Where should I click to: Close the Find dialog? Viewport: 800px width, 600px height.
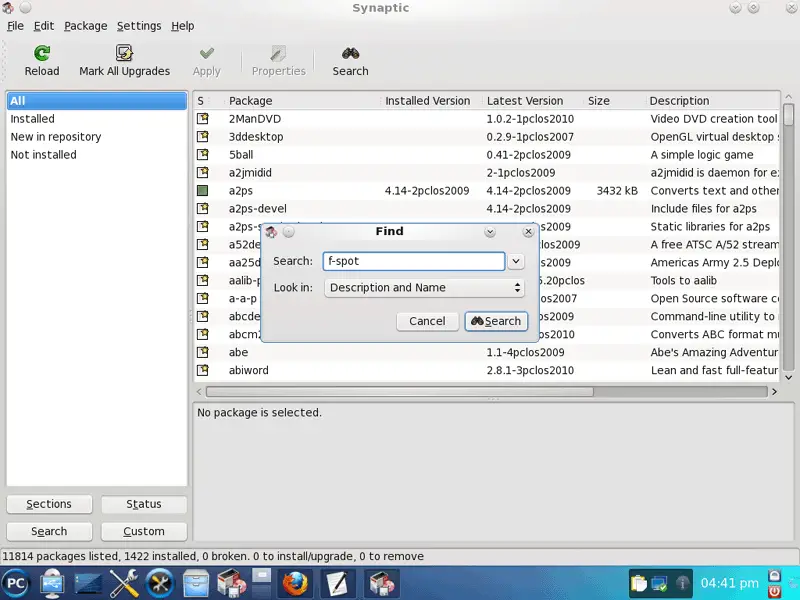(x=528, y=232)
